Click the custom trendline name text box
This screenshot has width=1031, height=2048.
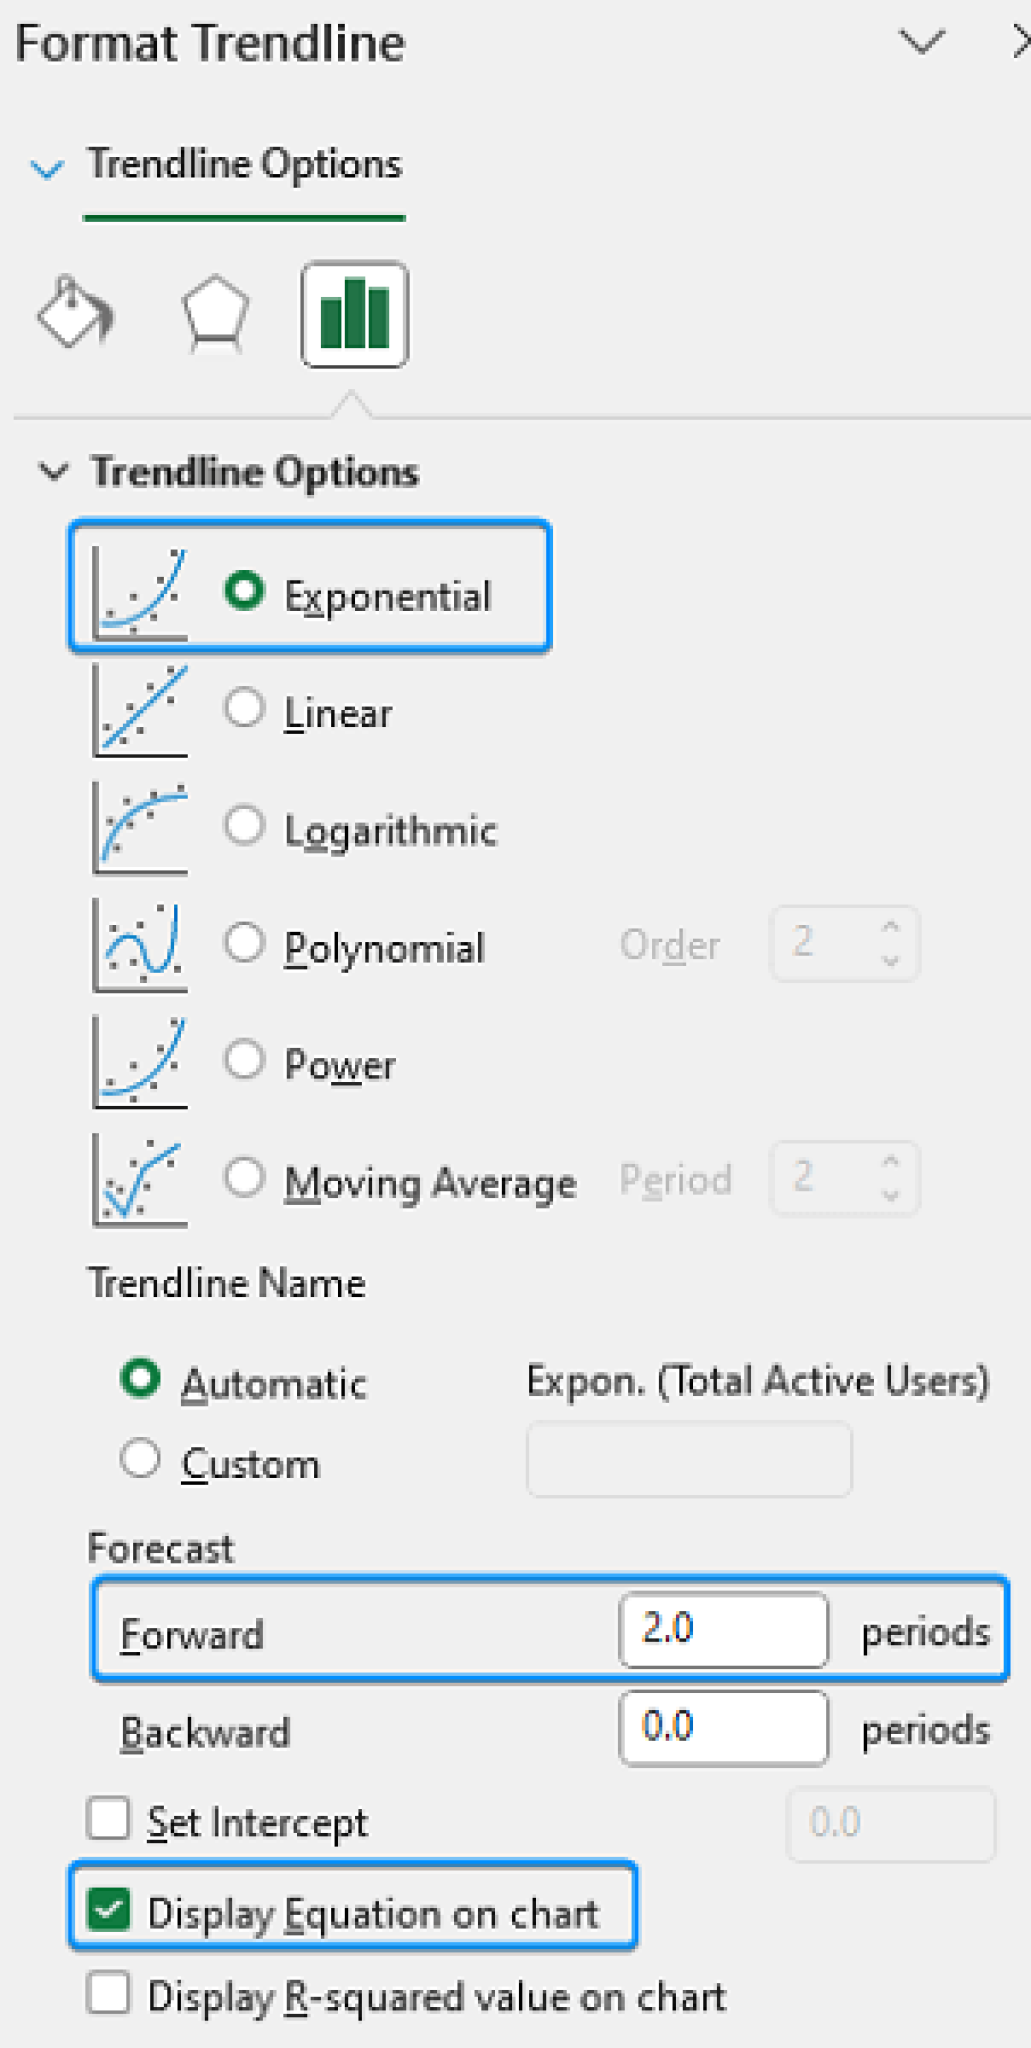tap(689, 1460)
